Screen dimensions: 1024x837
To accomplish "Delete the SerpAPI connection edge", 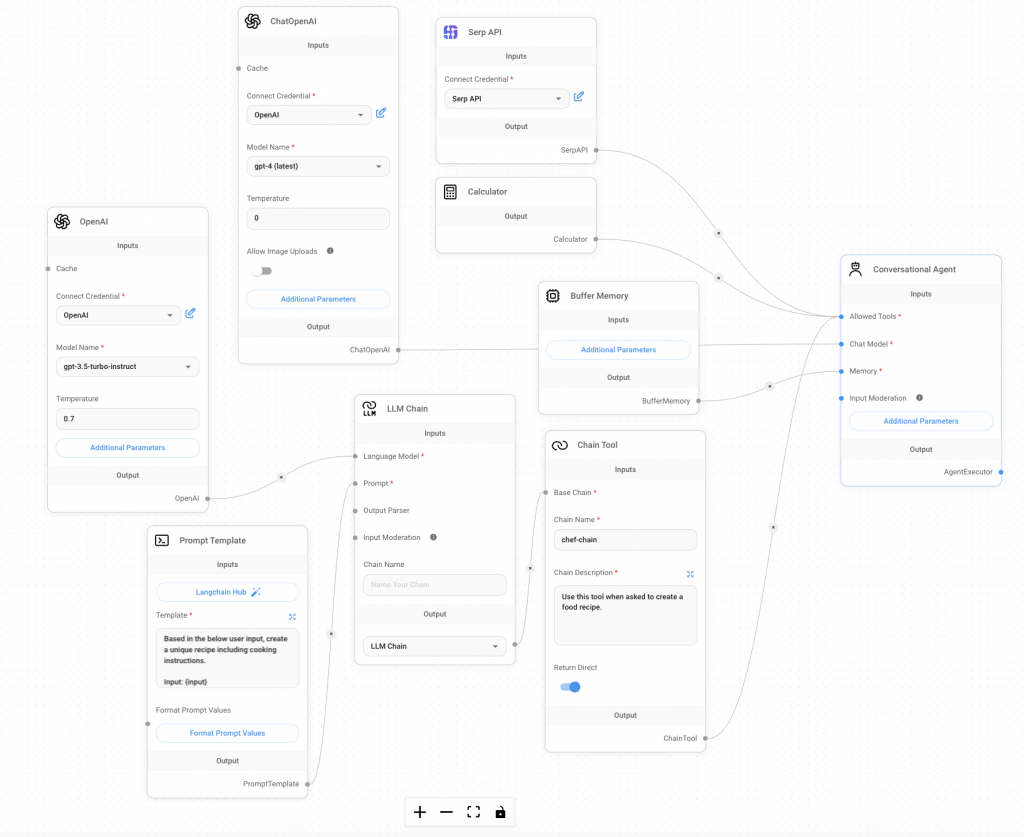I will tap(718, 233).
